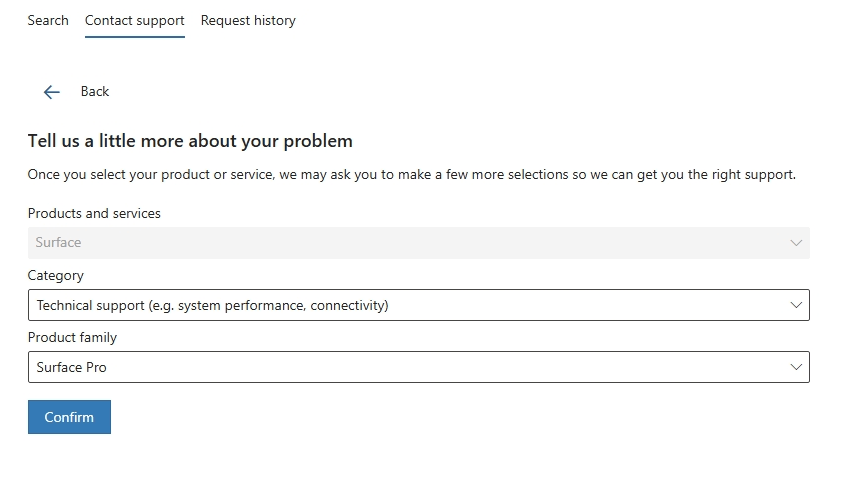Click the greyed-out "Surface" value text
Viewport: 859px width, 492px height.
[58, 243]
